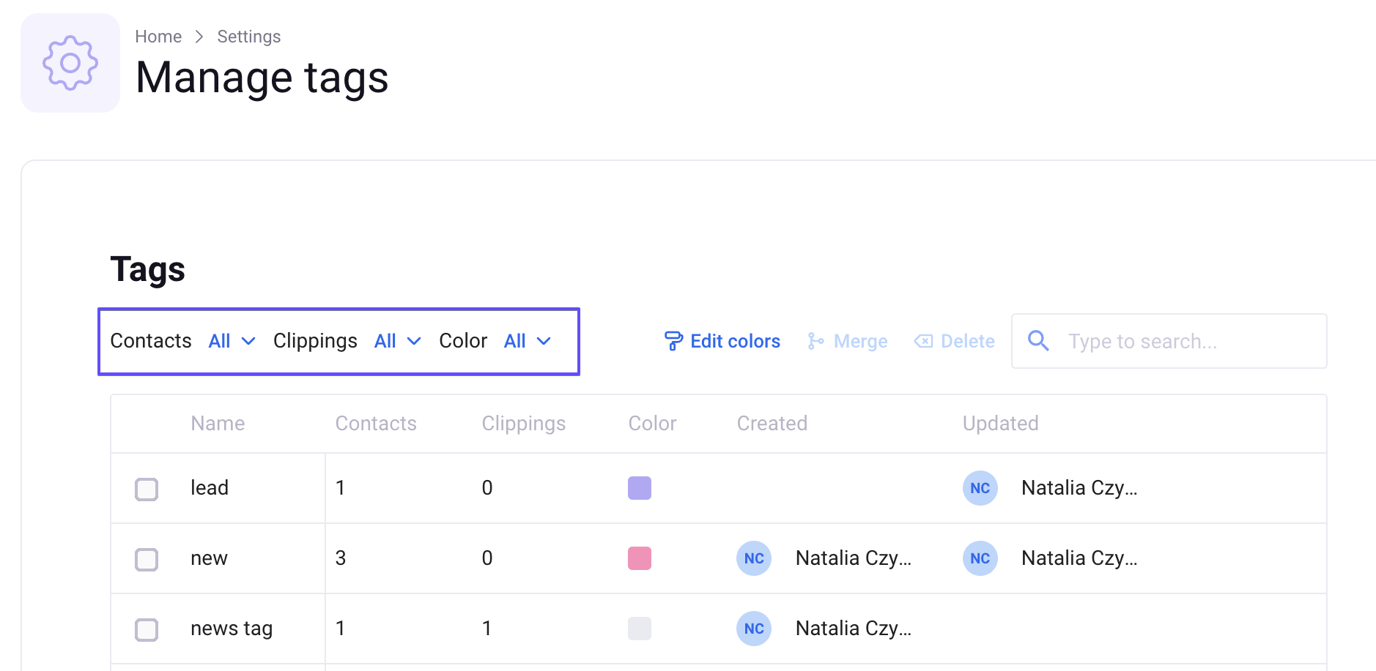This screenshot has height=671, width=1376.
Task: Click Natalia Czy… in the news tag row
Action: [x=853, y=628]
